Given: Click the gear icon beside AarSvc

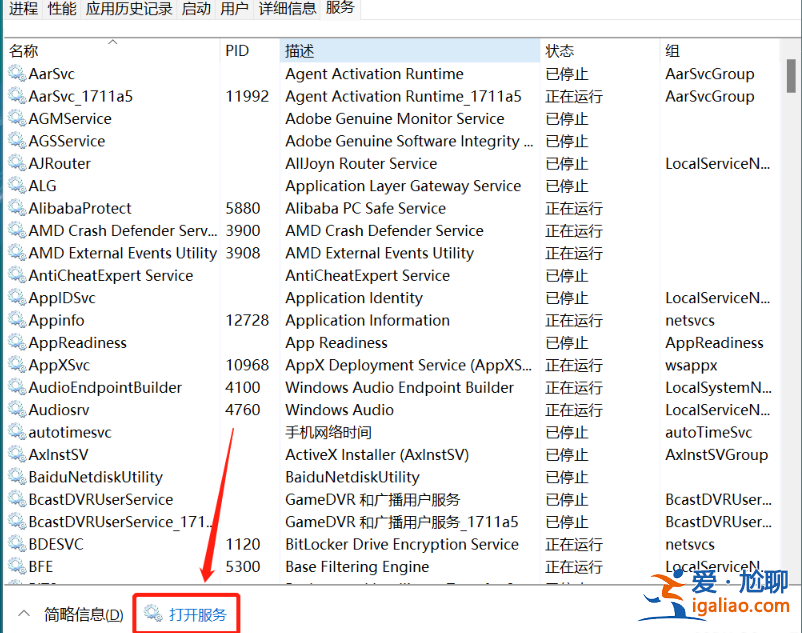Looking at the screenshot, I should pos(17,74).
